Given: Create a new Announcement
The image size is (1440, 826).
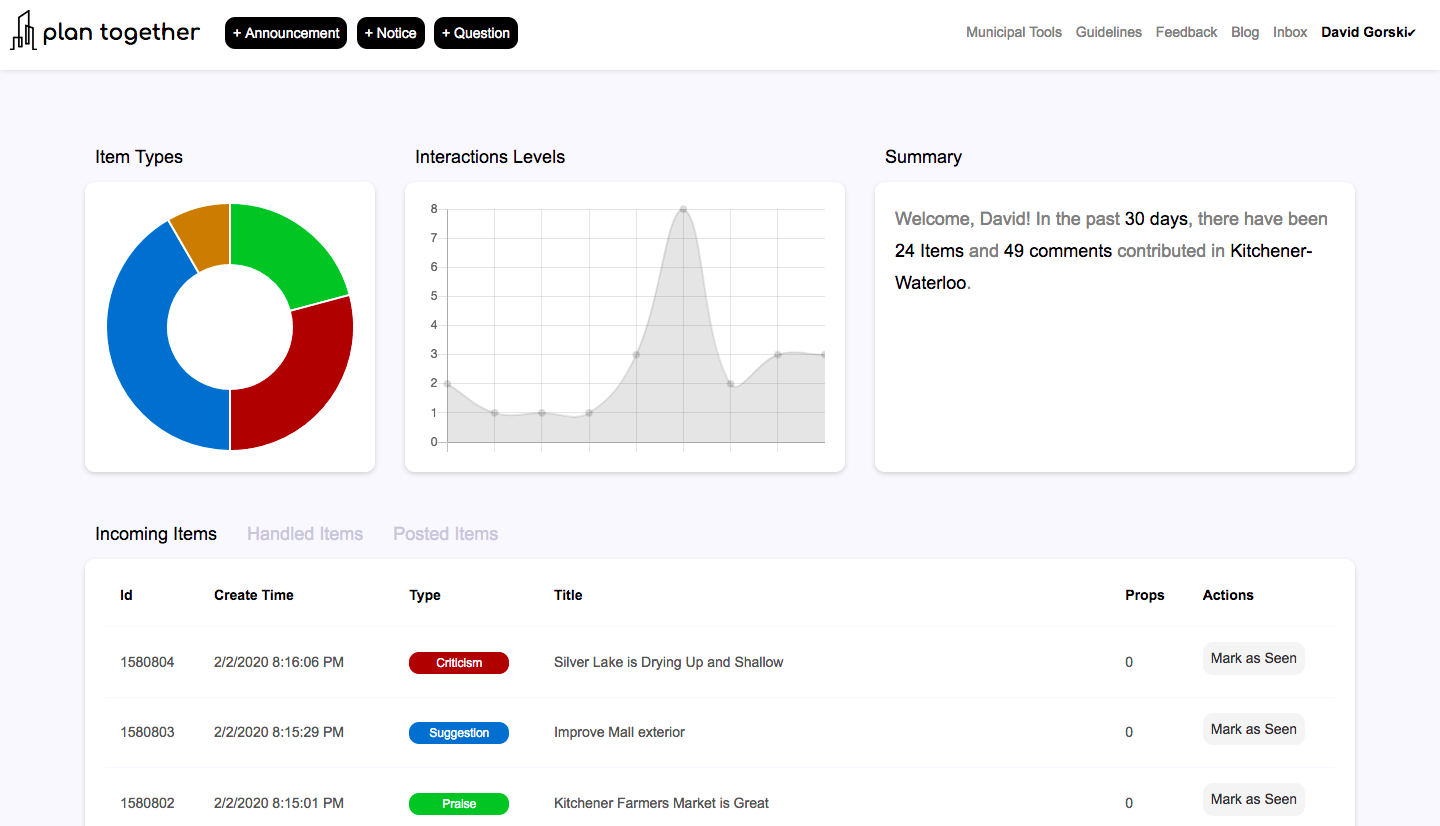Looking at the screenshot, I should pos(286,33).
